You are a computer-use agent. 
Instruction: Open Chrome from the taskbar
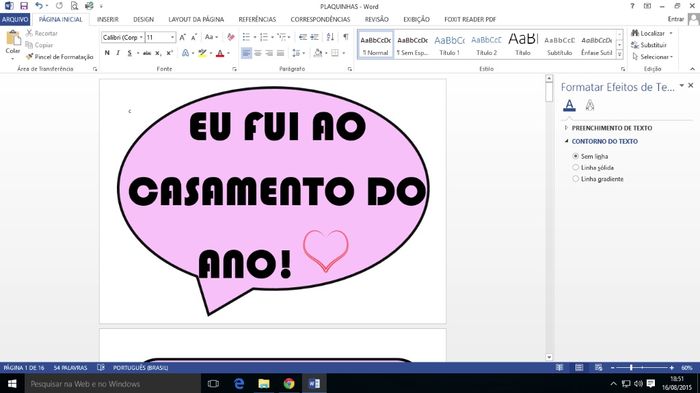[x=289, y=384]
